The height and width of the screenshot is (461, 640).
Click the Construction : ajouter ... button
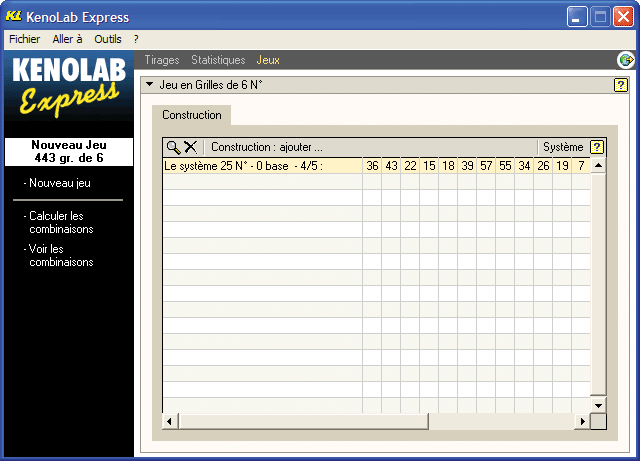pyautogui.click(x=267, y=147)
